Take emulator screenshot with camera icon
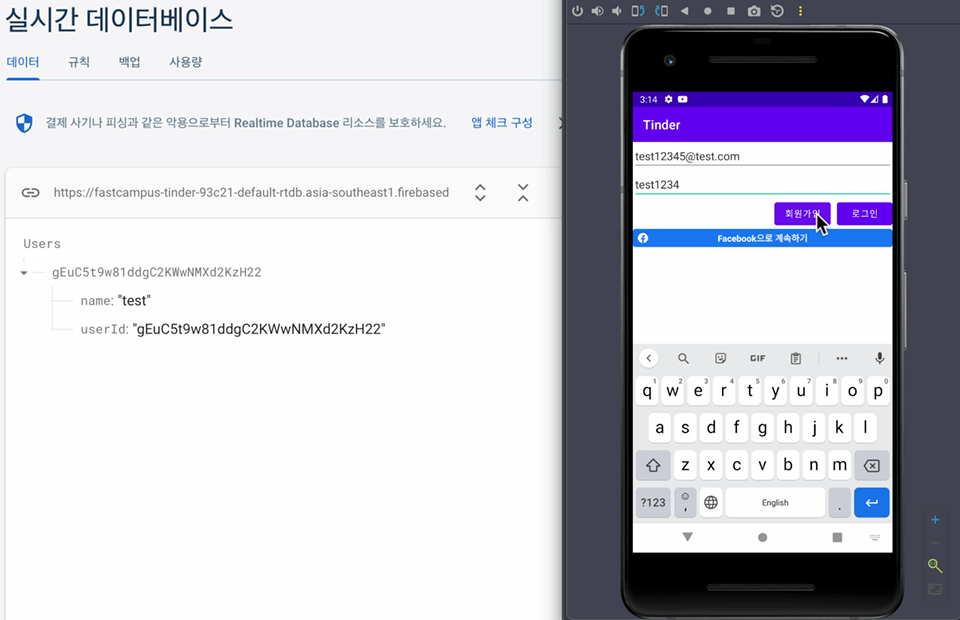Screen dimensions: 960x620 coord(754,11)
